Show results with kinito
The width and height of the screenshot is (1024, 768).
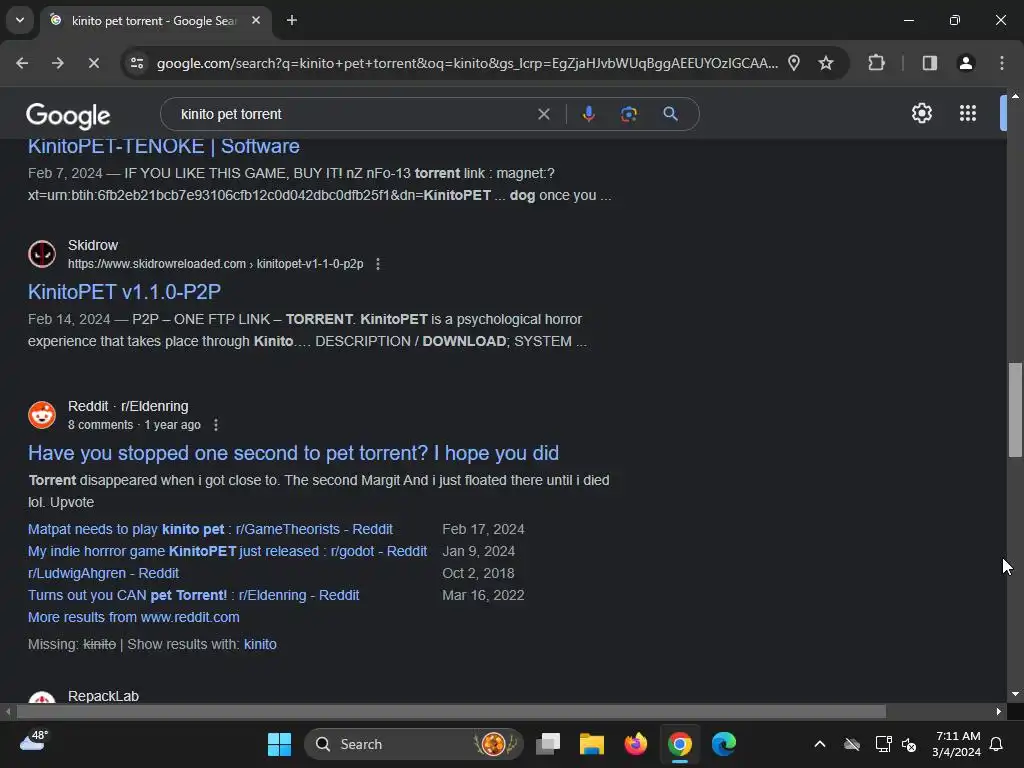[261, 645]
